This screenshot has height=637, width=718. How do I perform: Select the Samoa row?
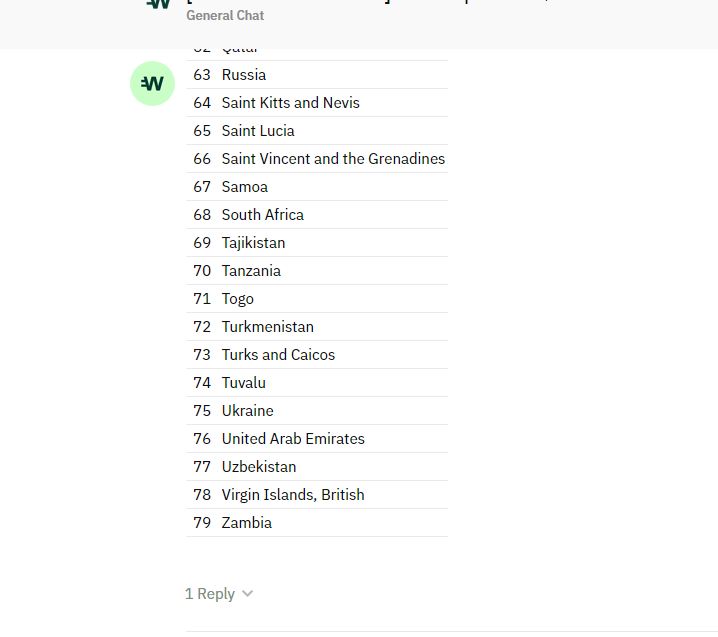(317, 187)
